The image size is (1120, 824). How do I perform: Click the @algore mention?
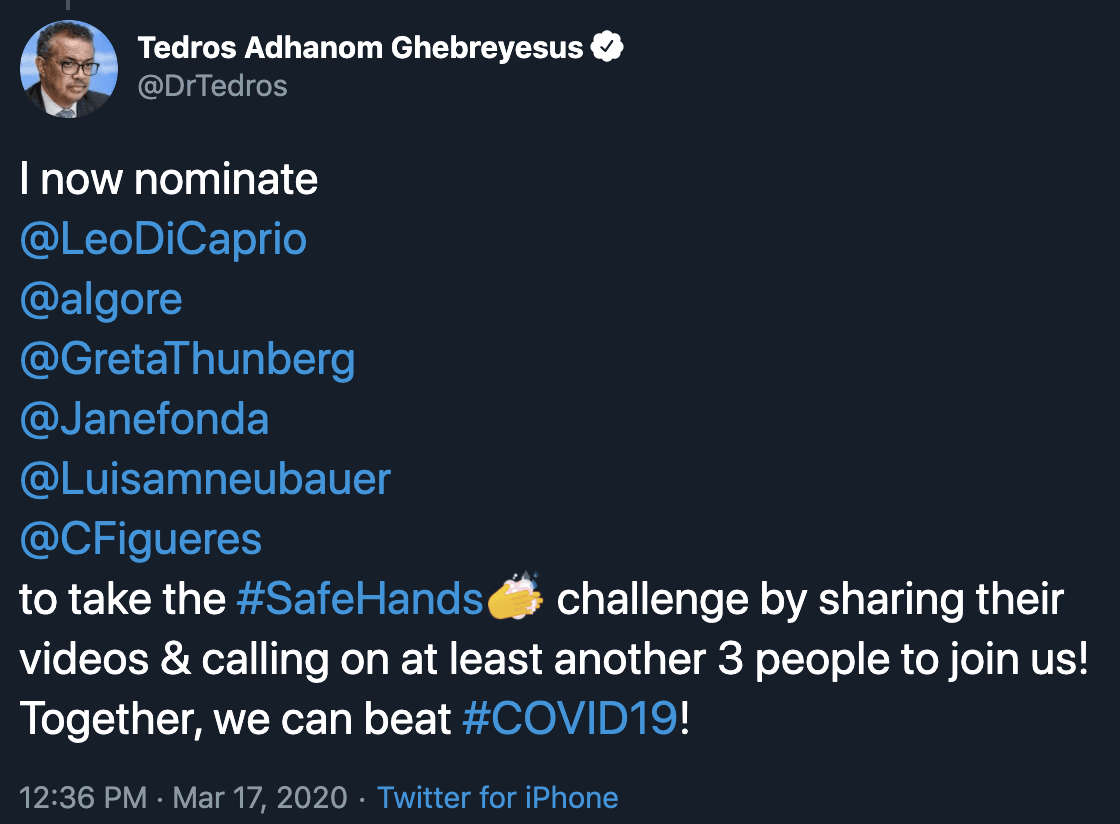(x=101, y=300)
